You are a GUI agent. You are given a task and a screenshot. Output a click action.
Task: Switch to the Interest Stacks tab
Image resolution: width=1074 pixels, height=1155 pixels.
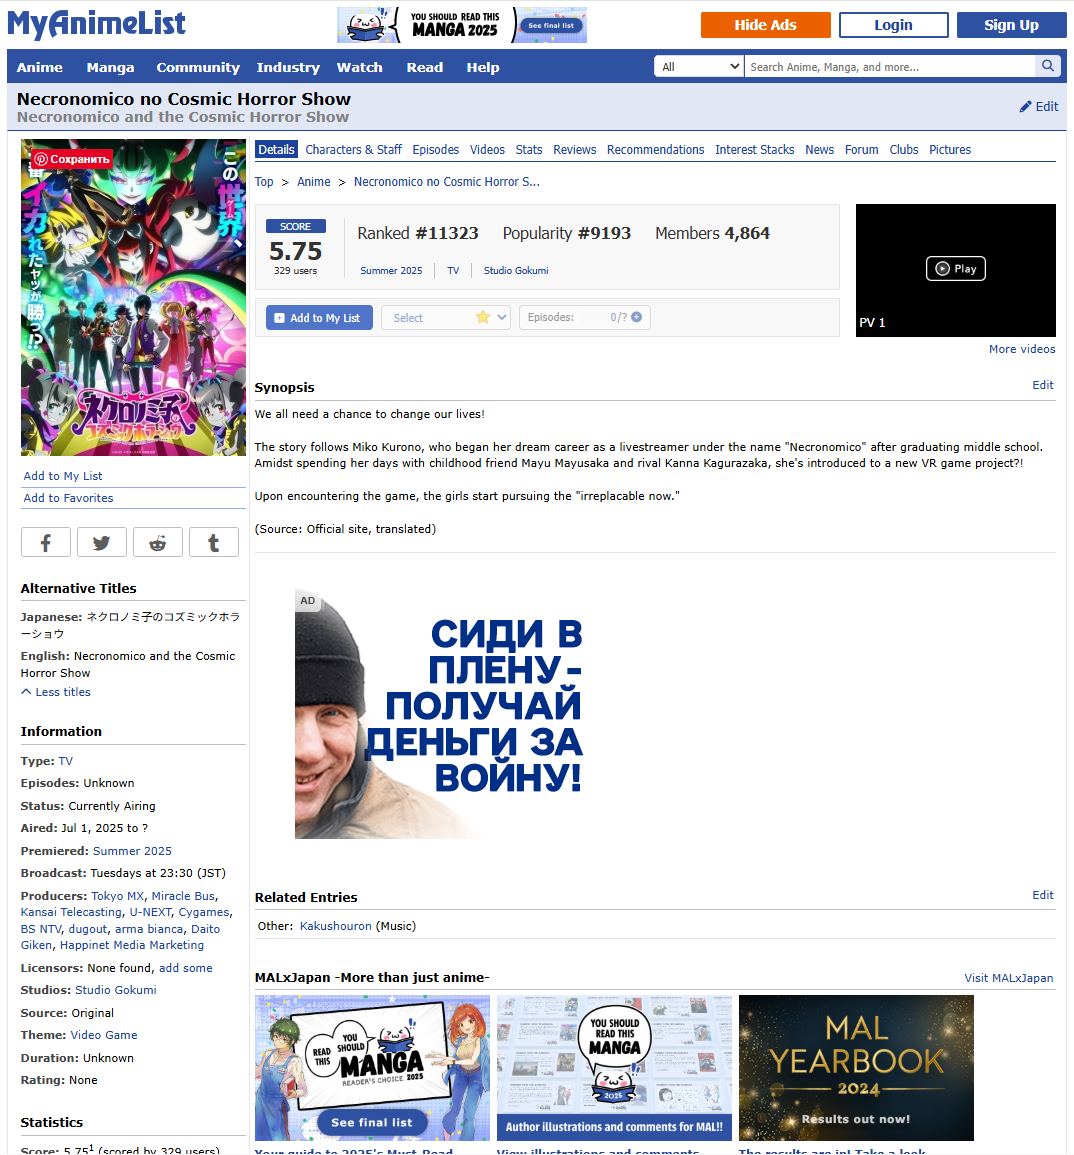[754, 150]
